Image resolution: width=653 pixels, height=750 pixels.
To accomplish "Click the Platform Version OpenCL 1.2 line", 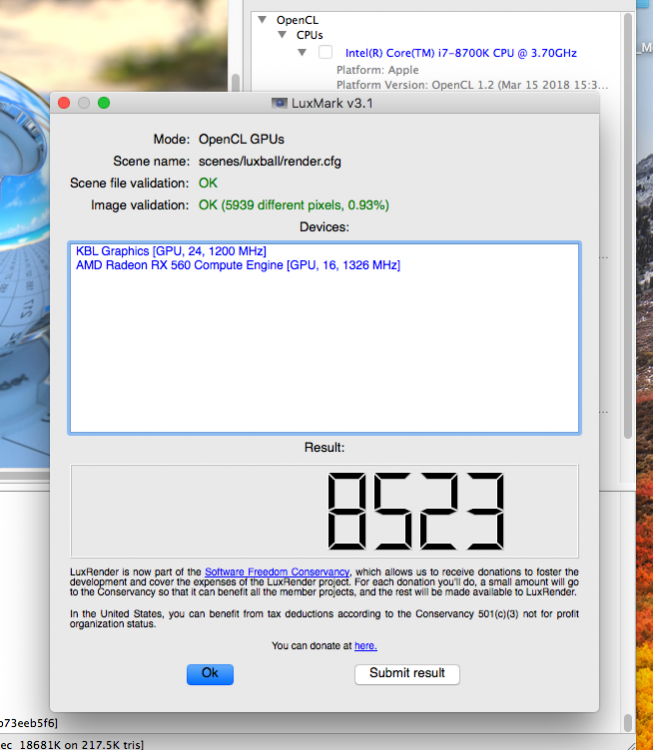I will 472,85.
